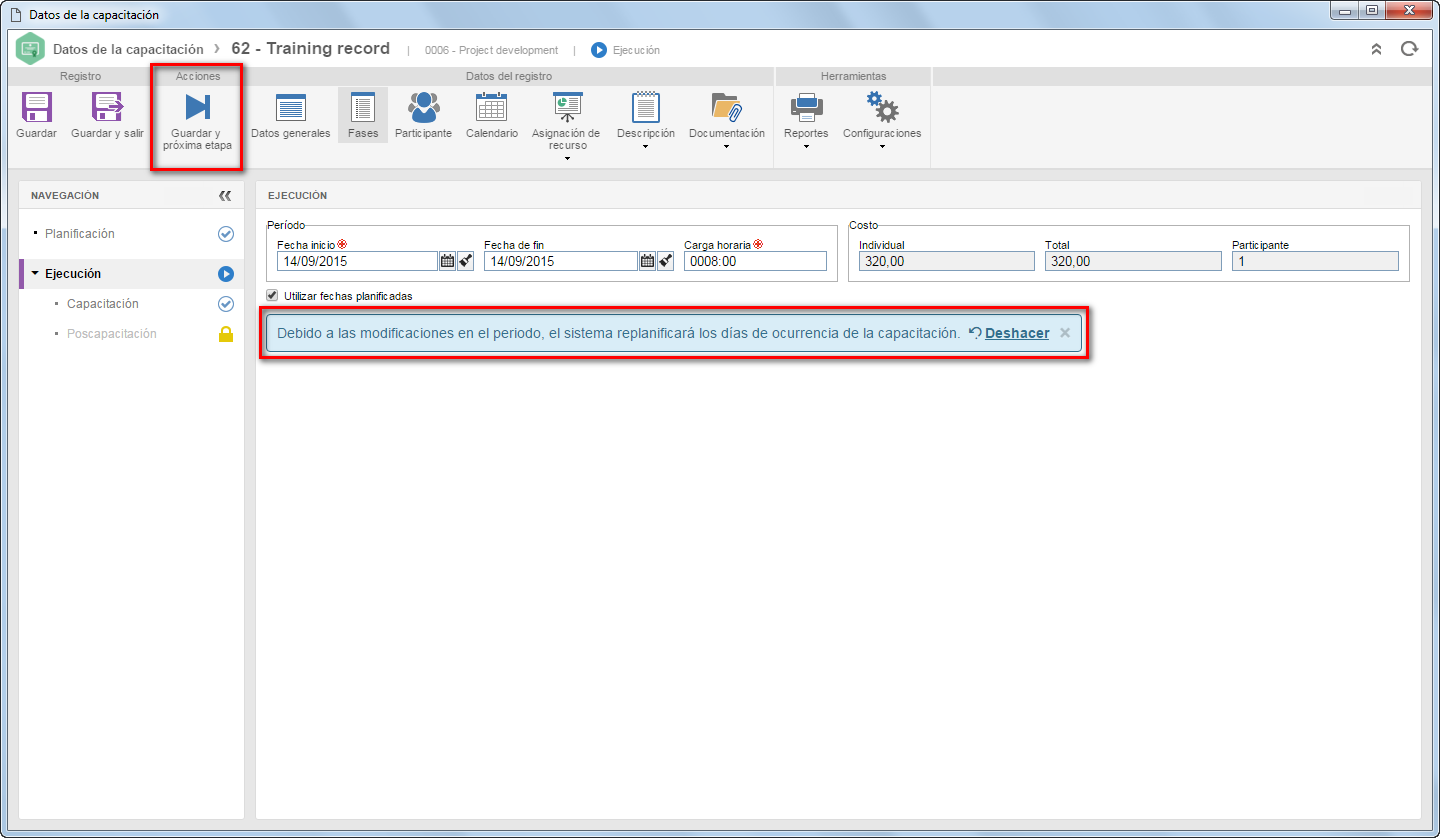Select Capacitación in navigation tree

[x=103, y=304]
